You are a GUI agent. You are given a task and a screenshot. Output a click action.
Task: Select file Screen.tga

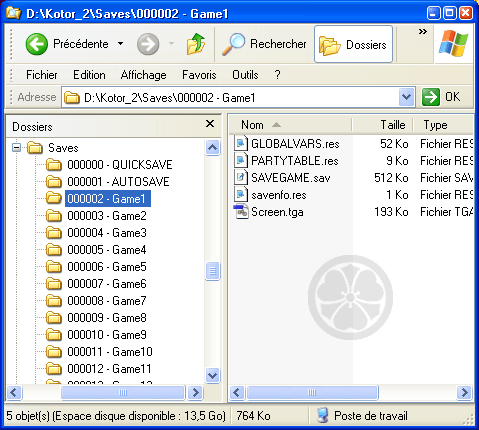point(277,212)
